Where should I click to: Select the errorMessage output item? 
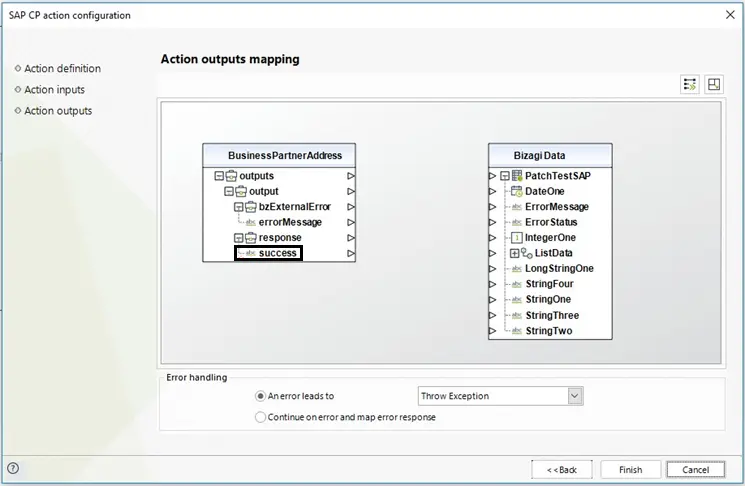point(290,222)
